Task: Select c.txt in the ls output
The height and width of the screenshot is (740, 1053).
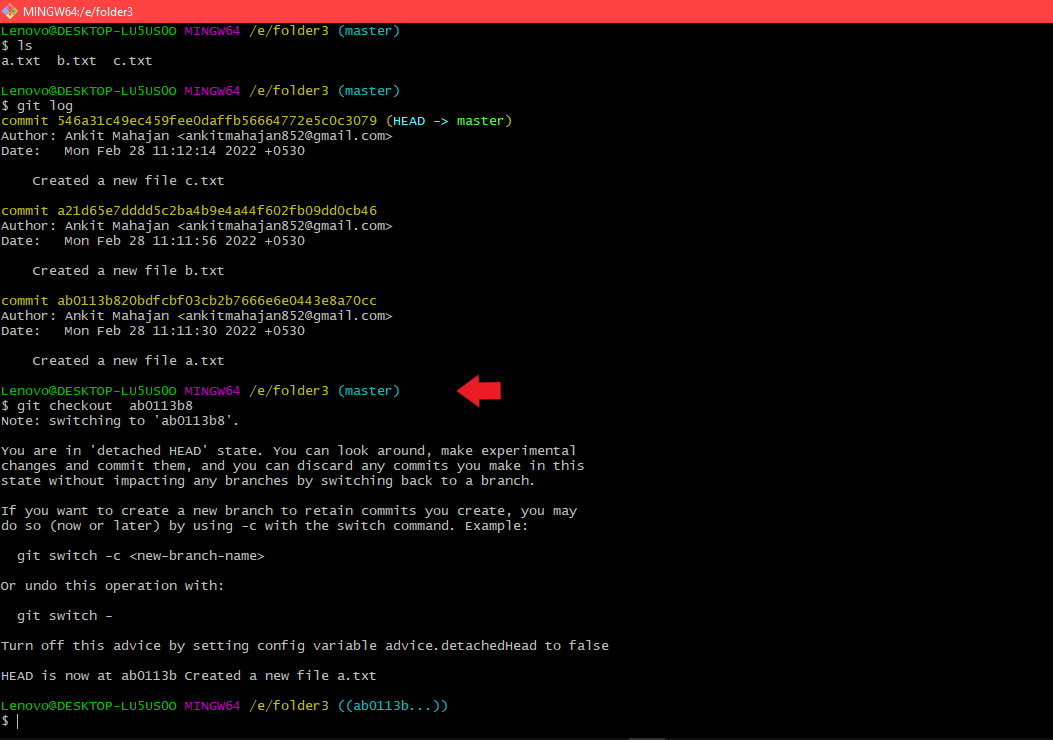Action: (132, 61)
